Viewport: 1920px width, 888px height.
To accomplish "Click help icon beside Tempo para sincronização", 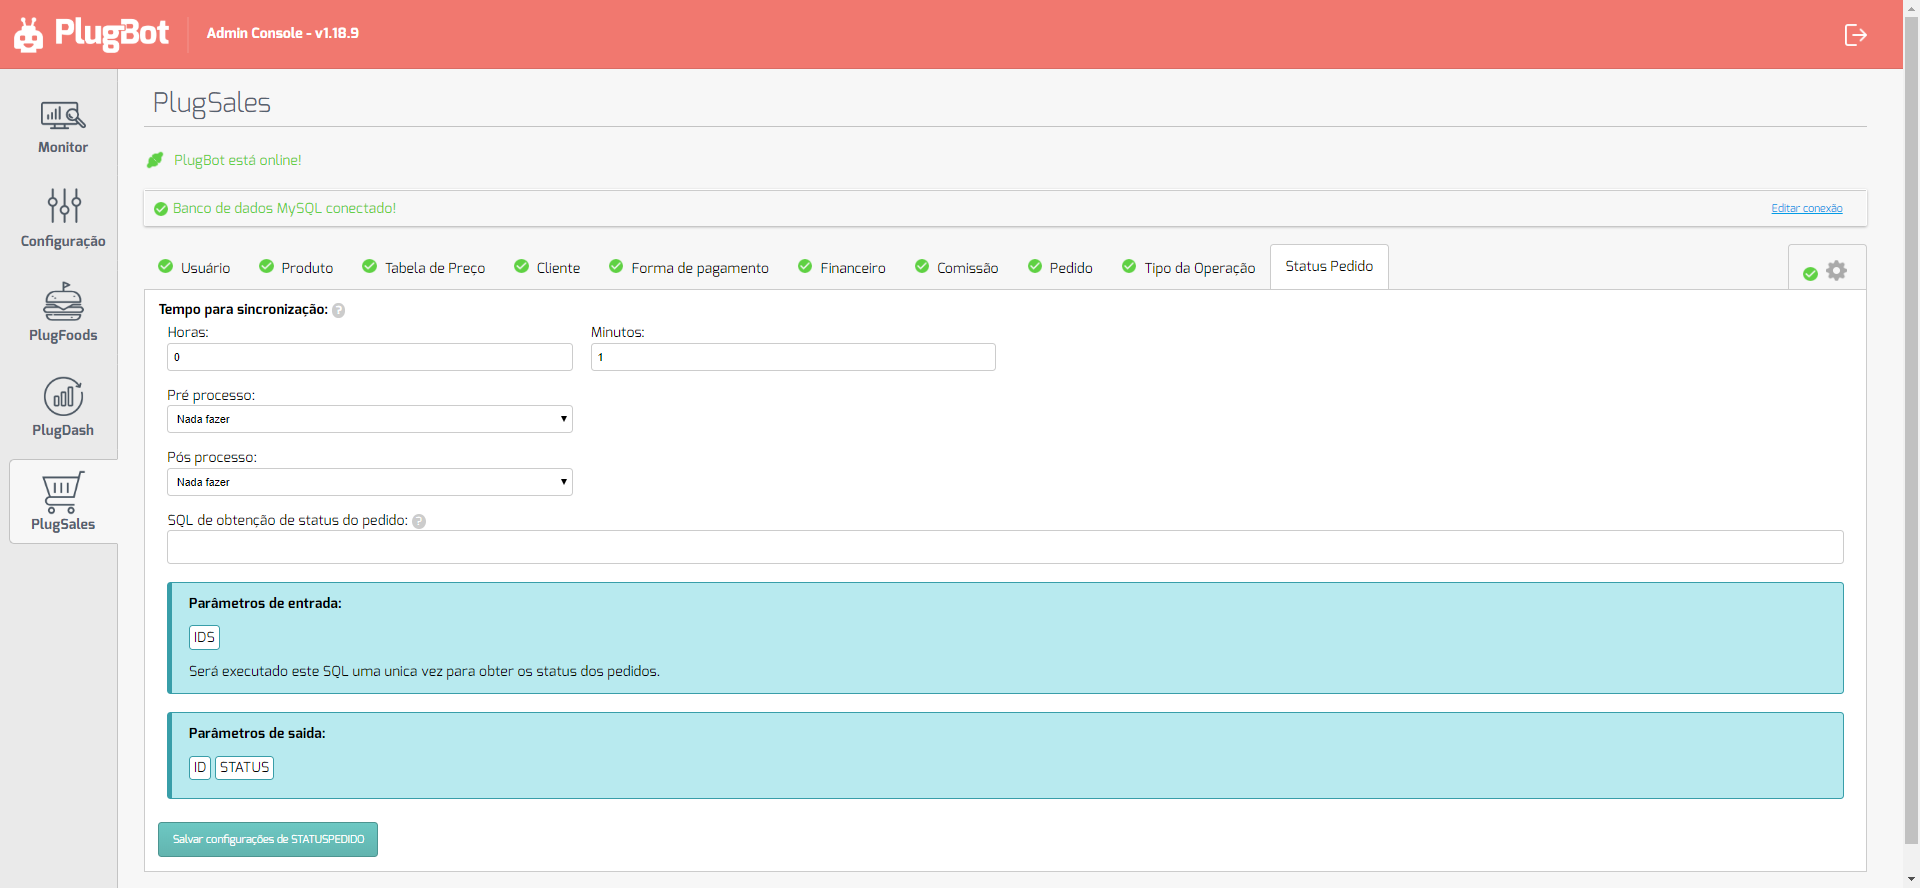I will coord(339,310).
